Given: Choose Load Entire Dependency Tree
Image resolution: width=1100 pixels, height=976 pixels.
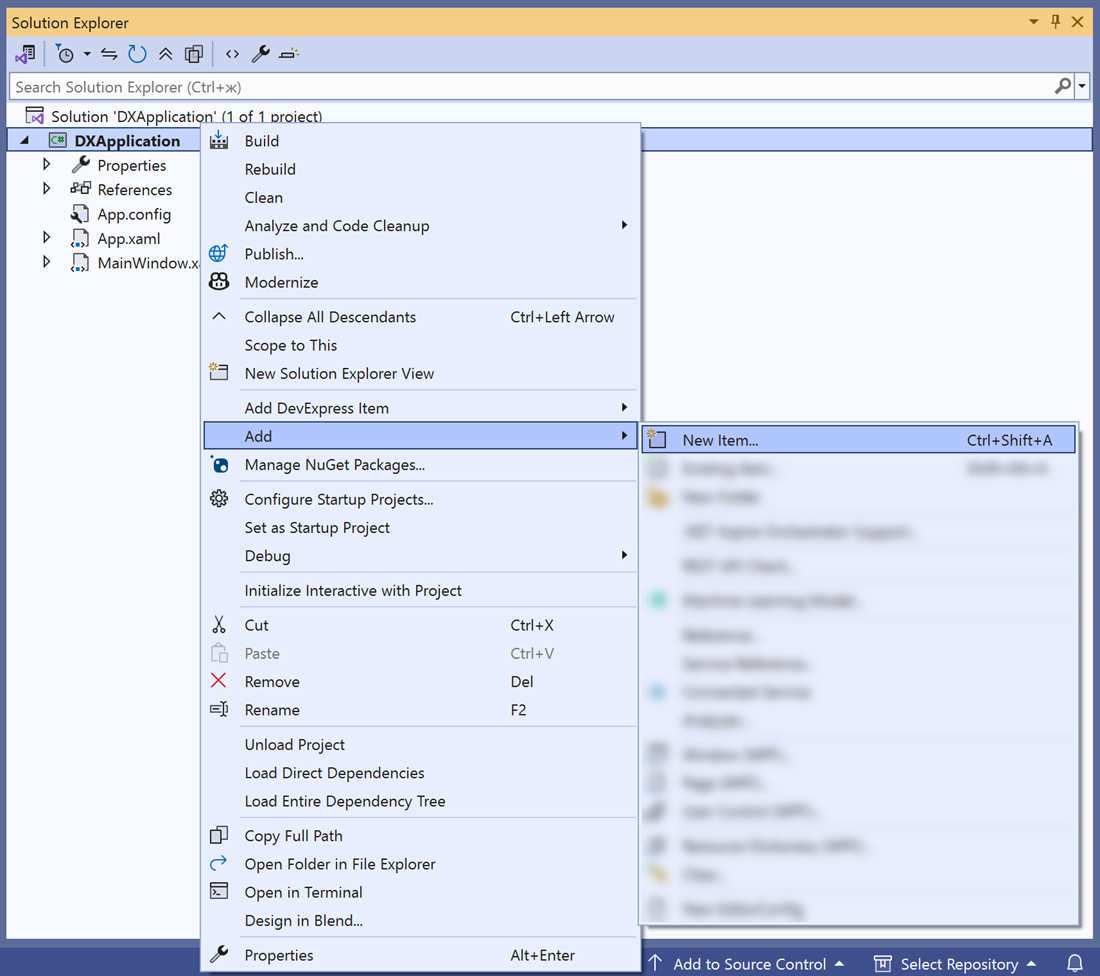Looking at the screenshot, I should point(421,801).
